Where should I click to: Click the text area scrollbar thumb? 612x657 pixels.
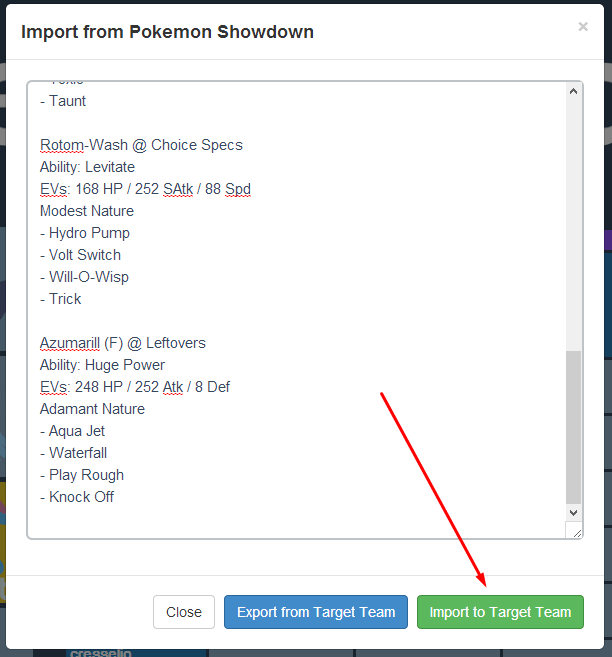pos(574,425)
